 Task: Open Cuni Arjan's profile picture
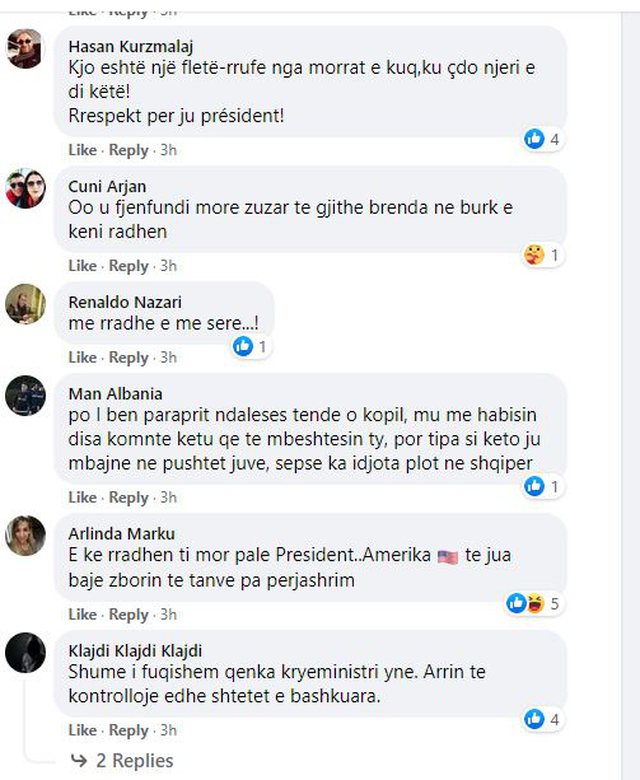click(25, 188)
